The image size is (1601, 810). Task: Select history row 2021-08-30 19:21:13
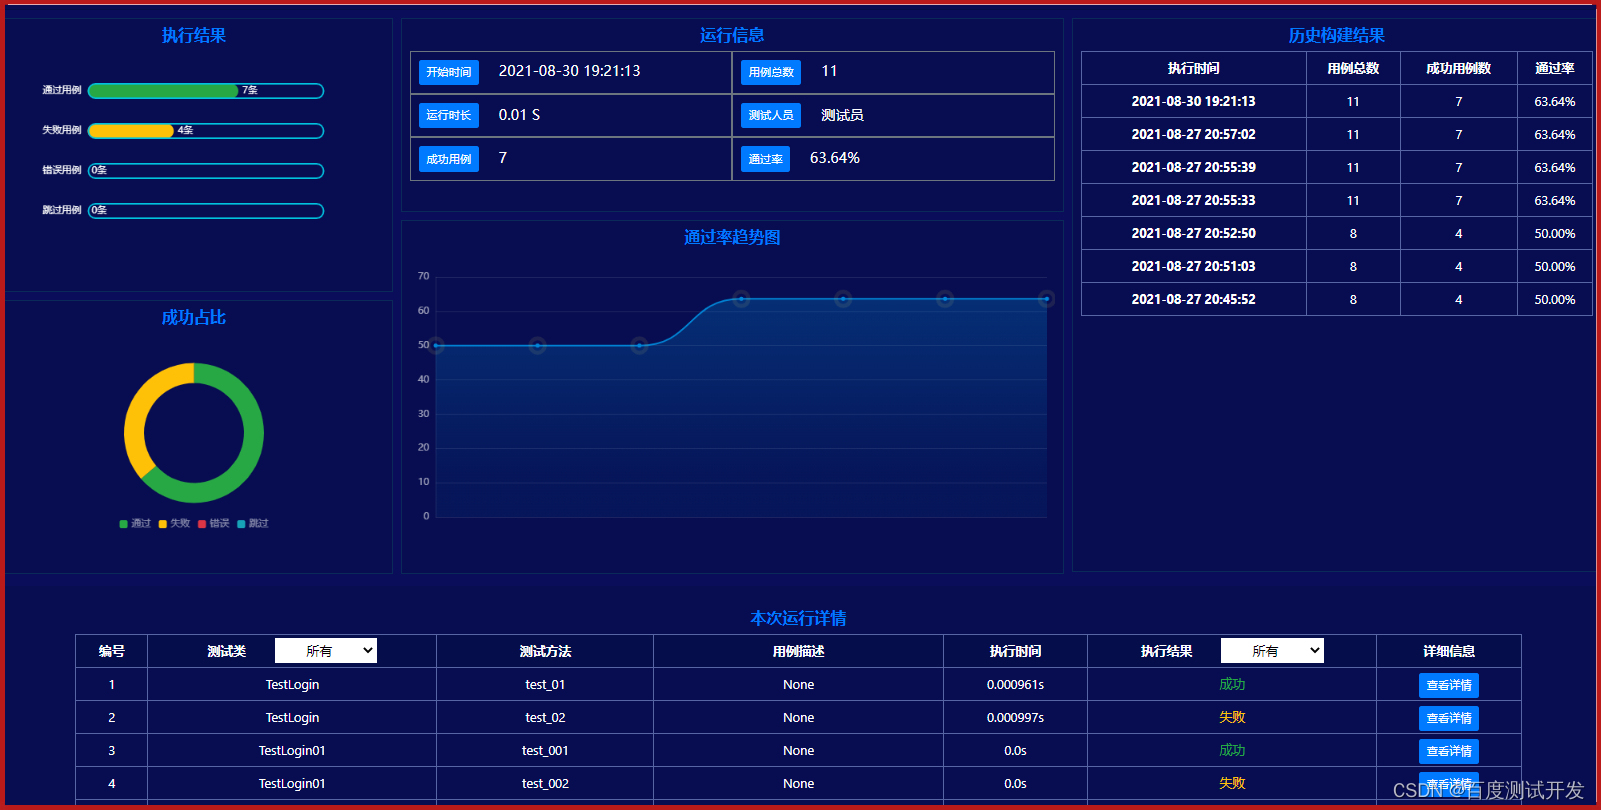click(1337, 101)
